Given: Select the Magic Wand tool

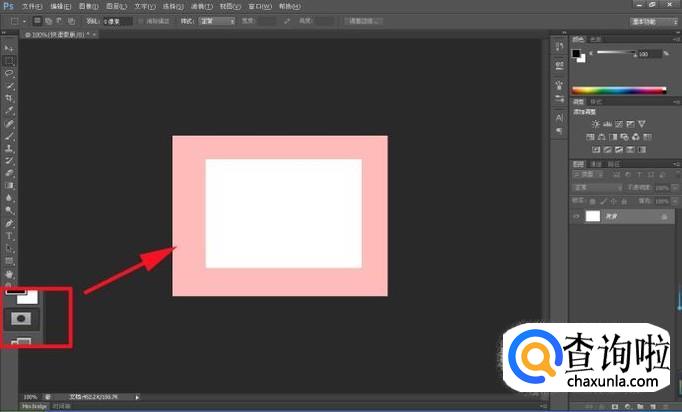Looking at the screenshot, I should (9, 86).
